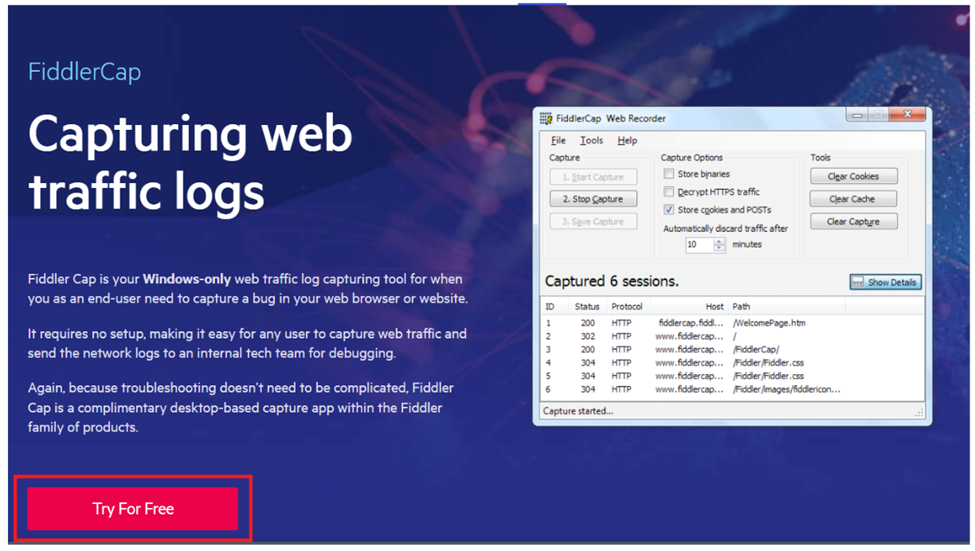Click 'Captured 6 sessions.' label
This screenshot has height=551, width=975.
click(611, 281)
